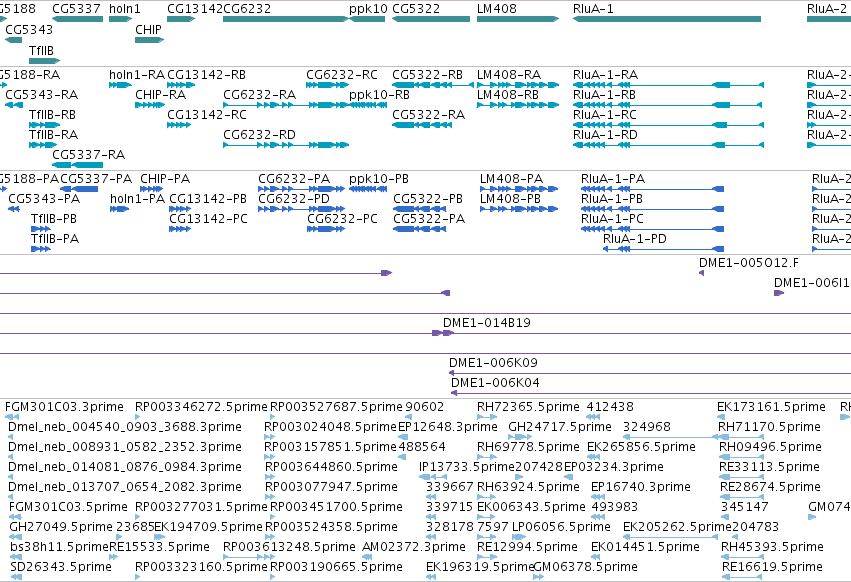Open transcript LM408-RB
The image size is (851, 582).
coord(507,94)
